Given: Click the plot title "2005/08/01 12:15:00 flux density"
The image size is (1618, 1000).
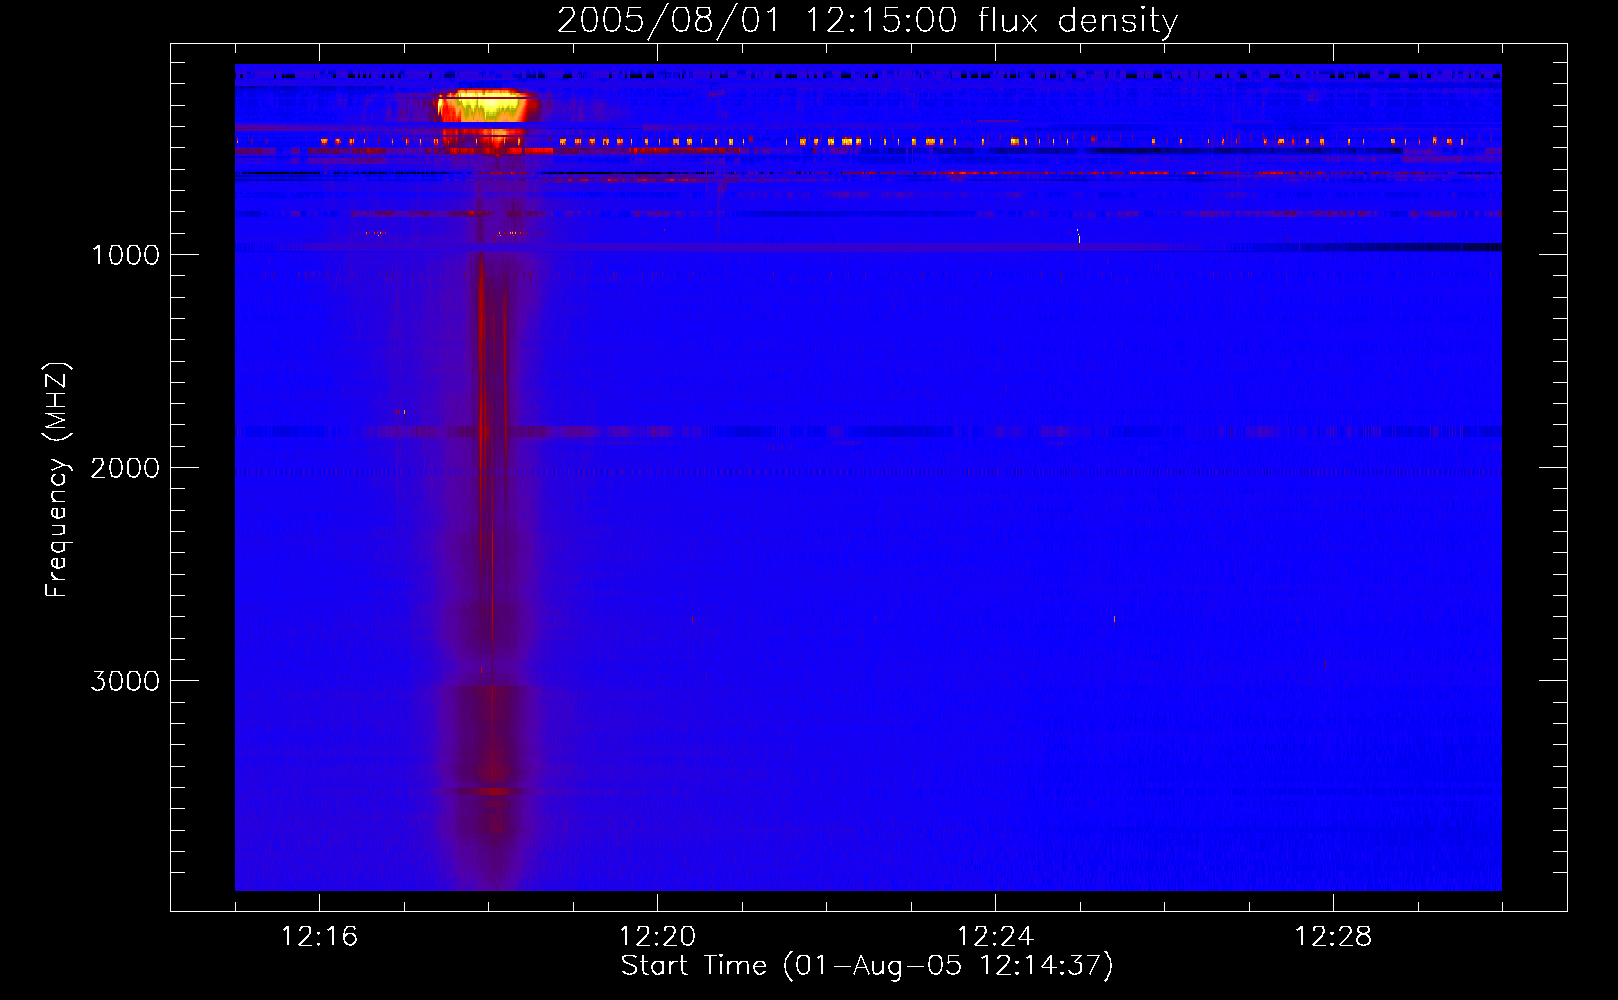Looking at the screenshot, I should (867, 20).
